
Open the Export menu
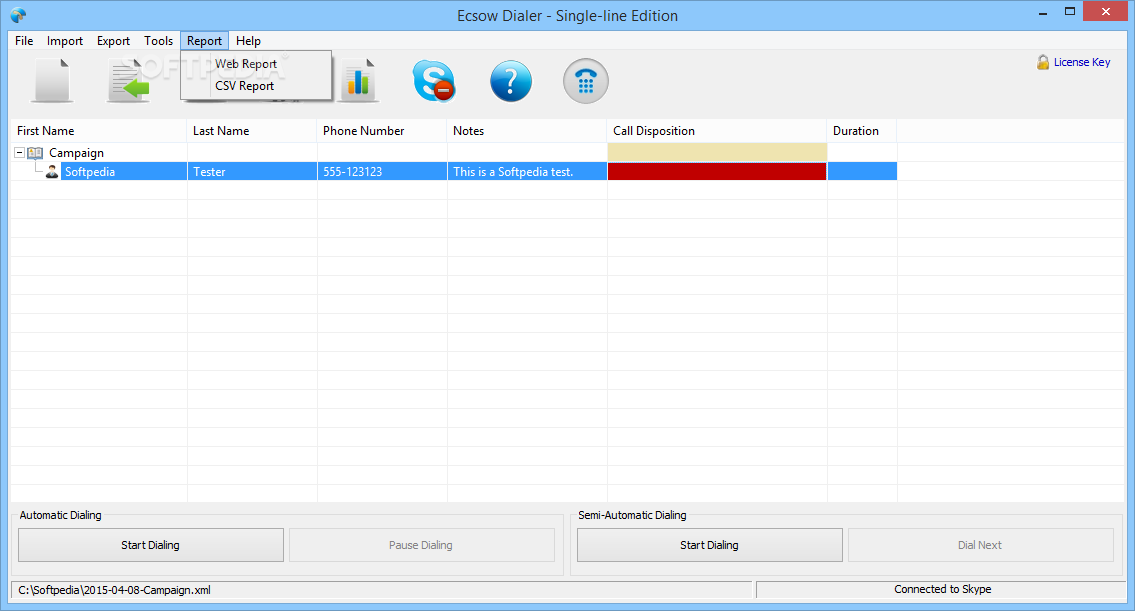114,41
